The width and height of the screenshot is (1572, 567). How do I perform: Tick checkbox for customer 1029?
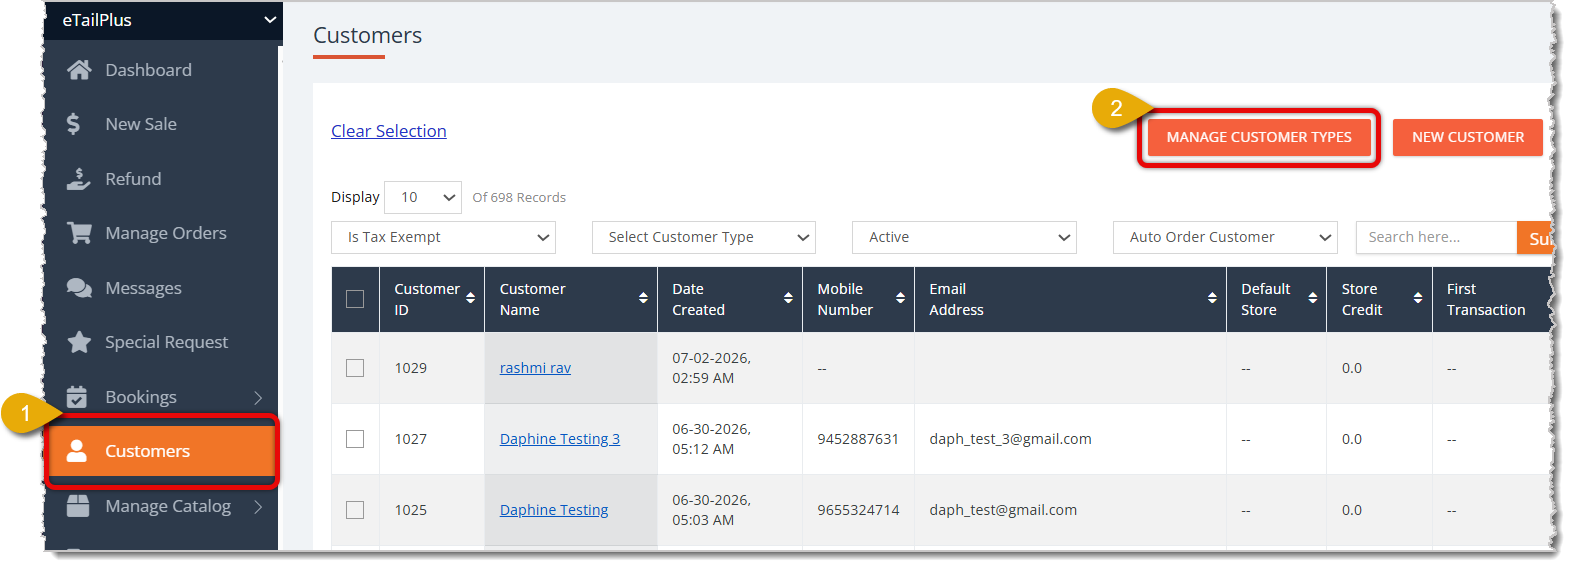pyautogui.click(x=355, y=368)
